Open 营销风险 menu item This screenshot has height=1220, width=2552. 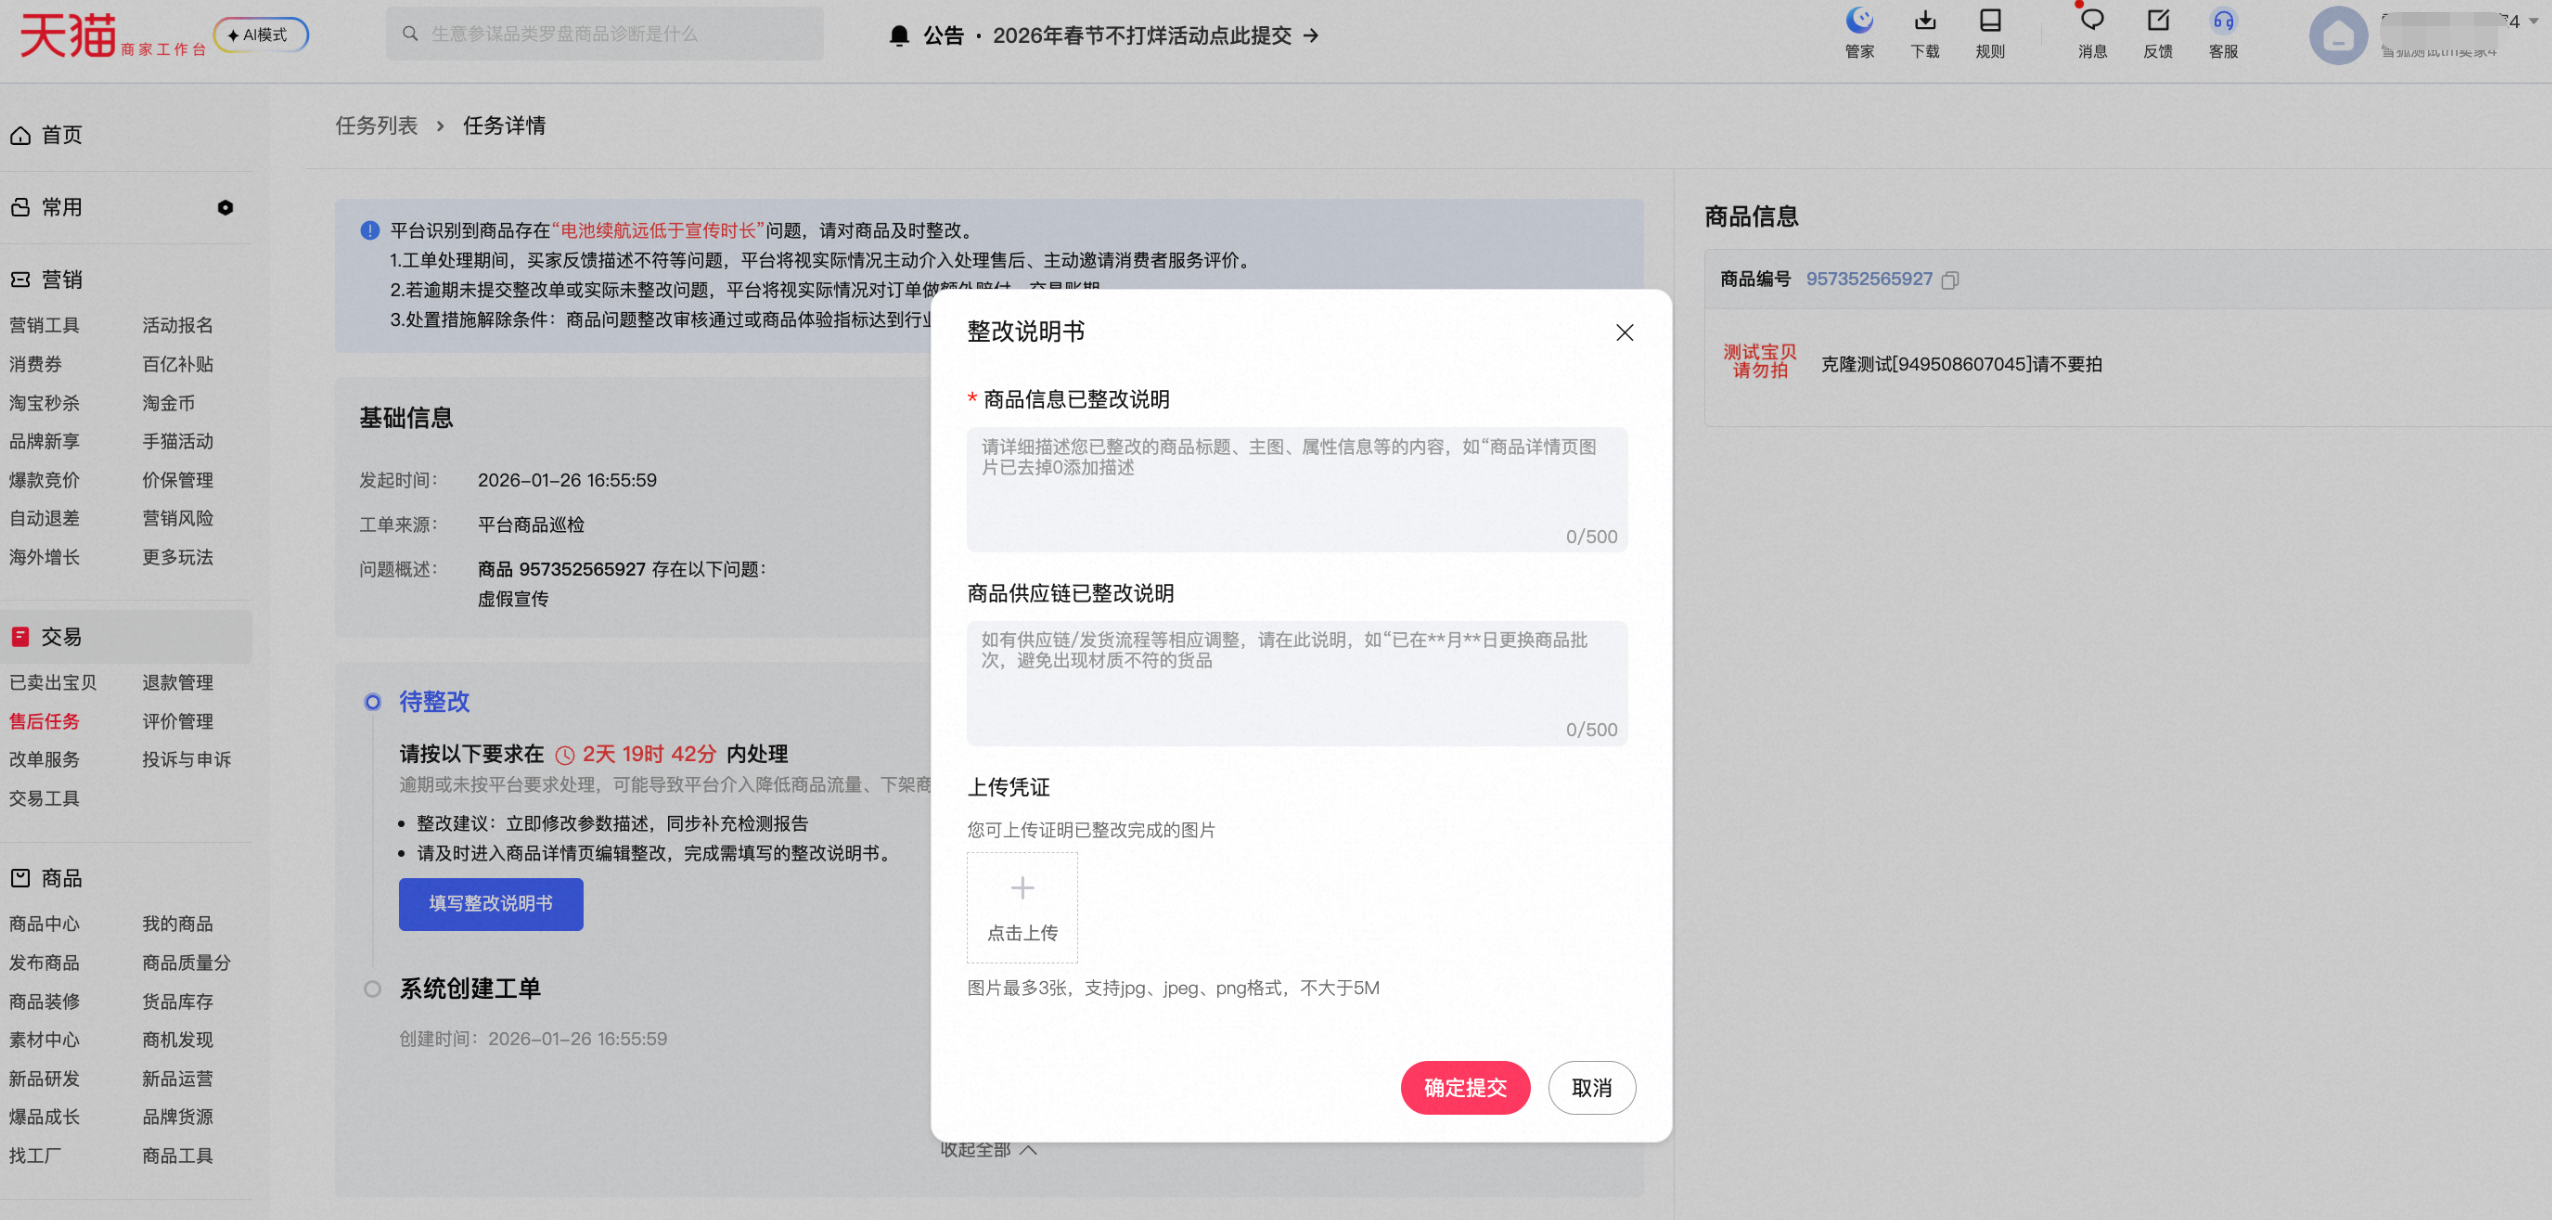[177, 518]
